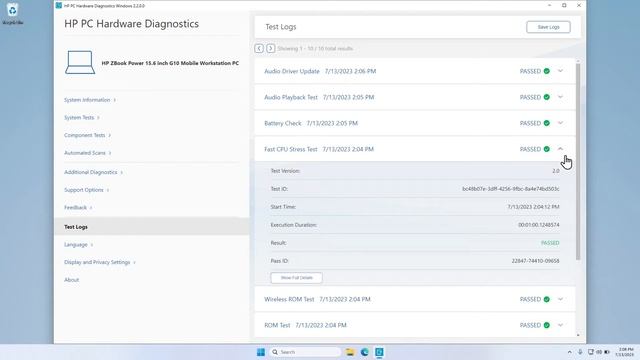Launch Microsoft Edge from taskbar
The image size is (640, 360).
tap(364, 352)
